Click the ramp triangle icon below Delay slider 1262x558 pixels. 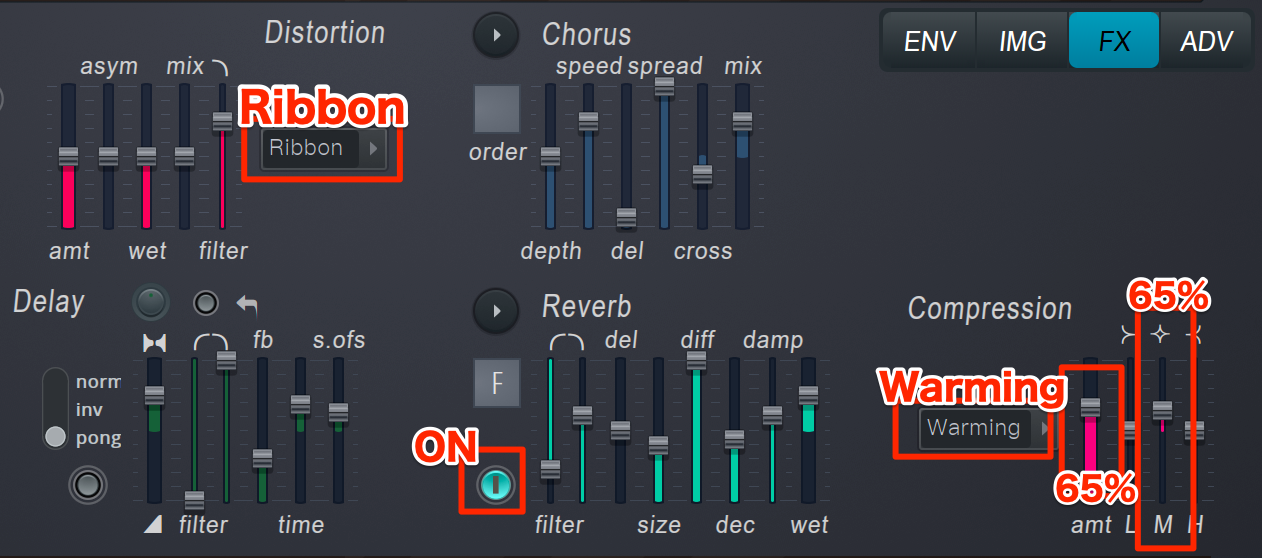(x=153, y=524)
